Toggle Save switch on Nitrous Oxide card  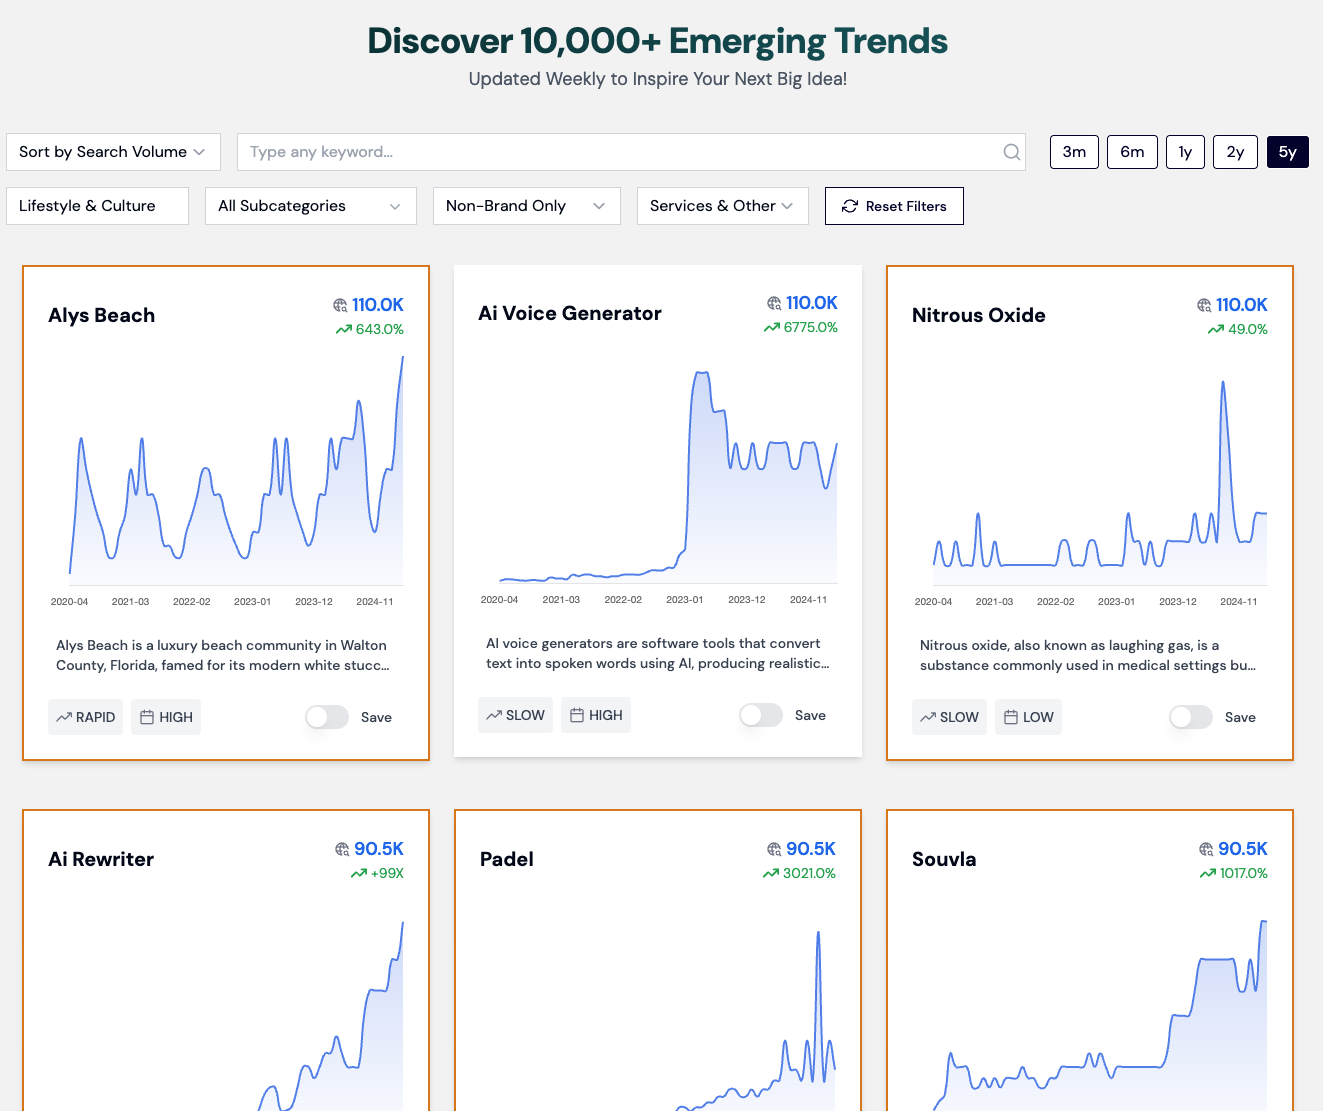(x=1191, y=717)
